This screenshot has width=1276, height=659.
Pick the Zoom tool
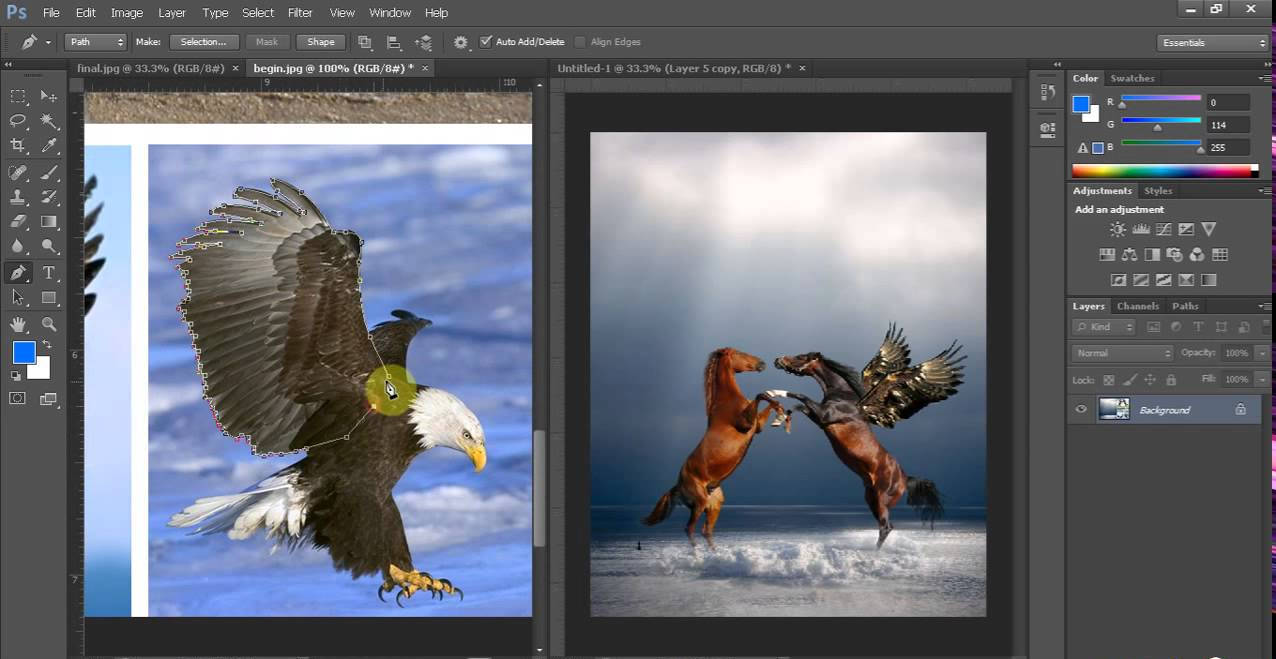click(x=47, y=324)
